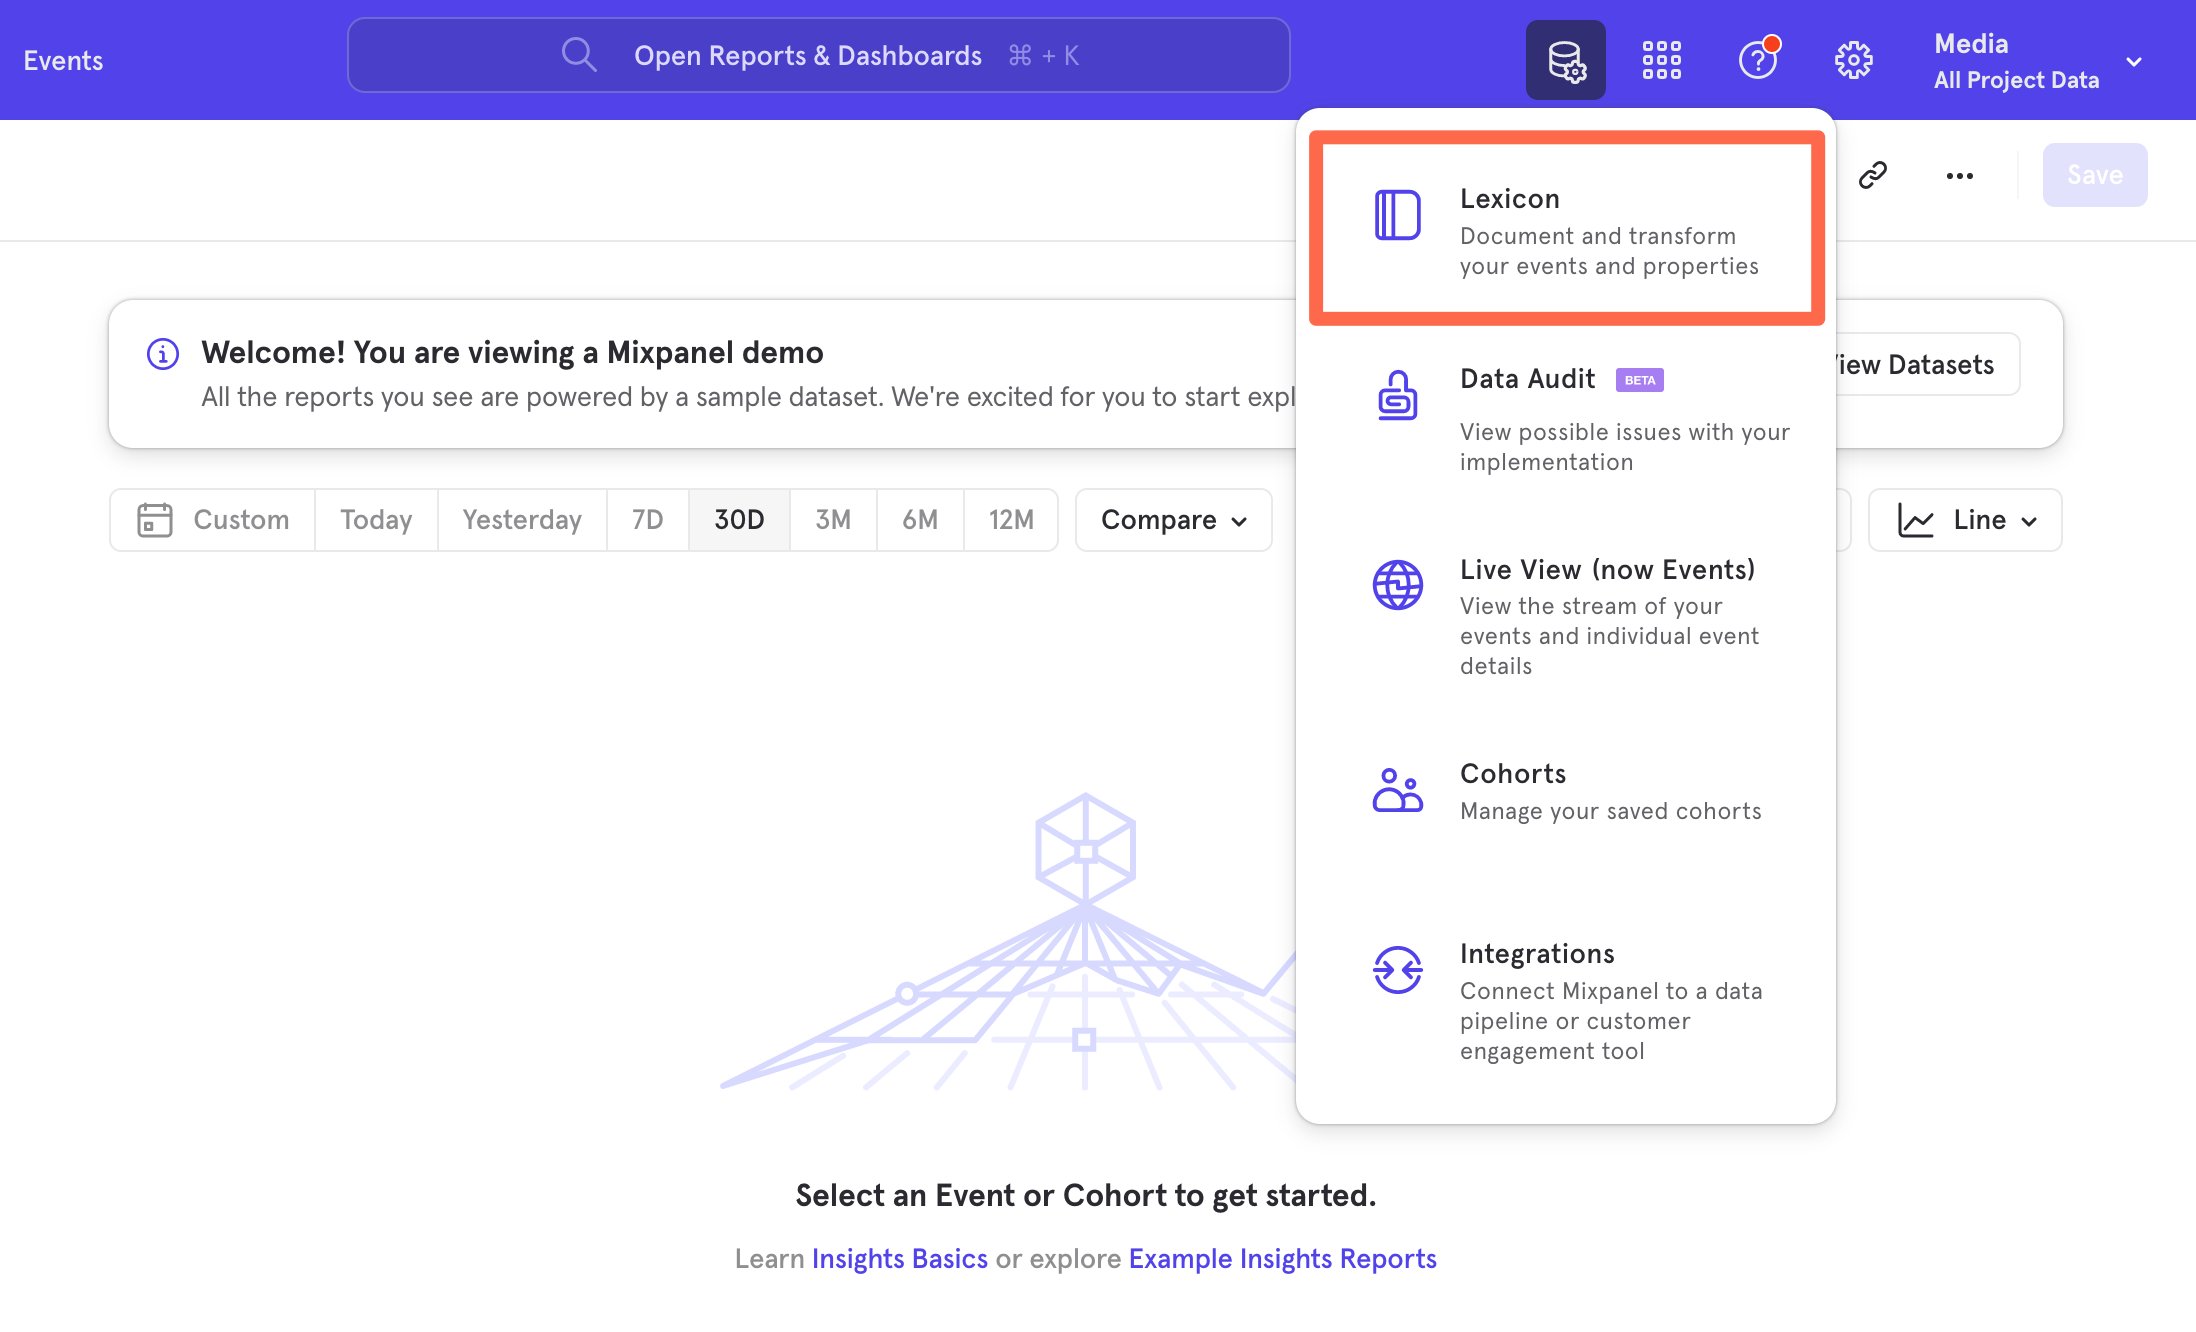Select the 7D date range
The height and width of the screenshot is (1332, 2196).
point(647,520)
